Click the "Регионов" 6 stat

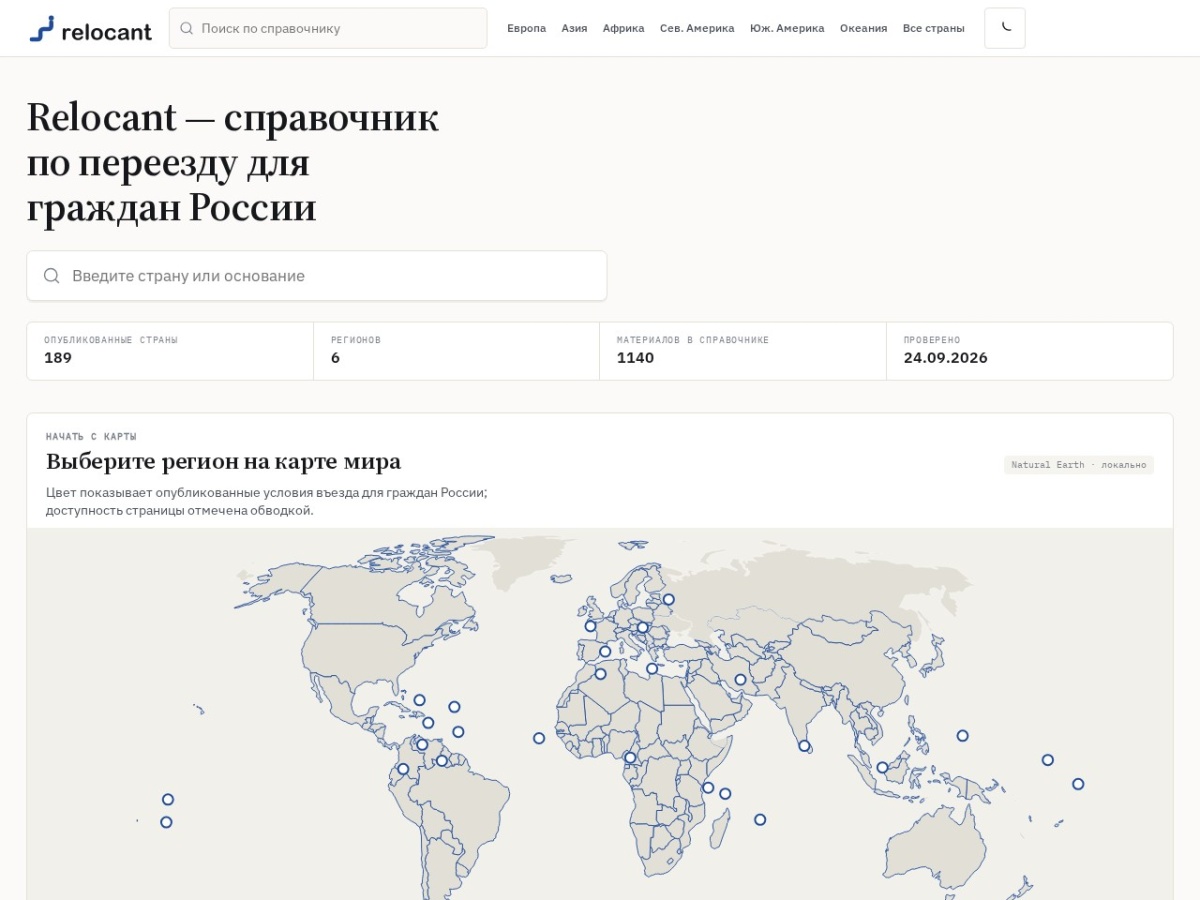point(456,351)
